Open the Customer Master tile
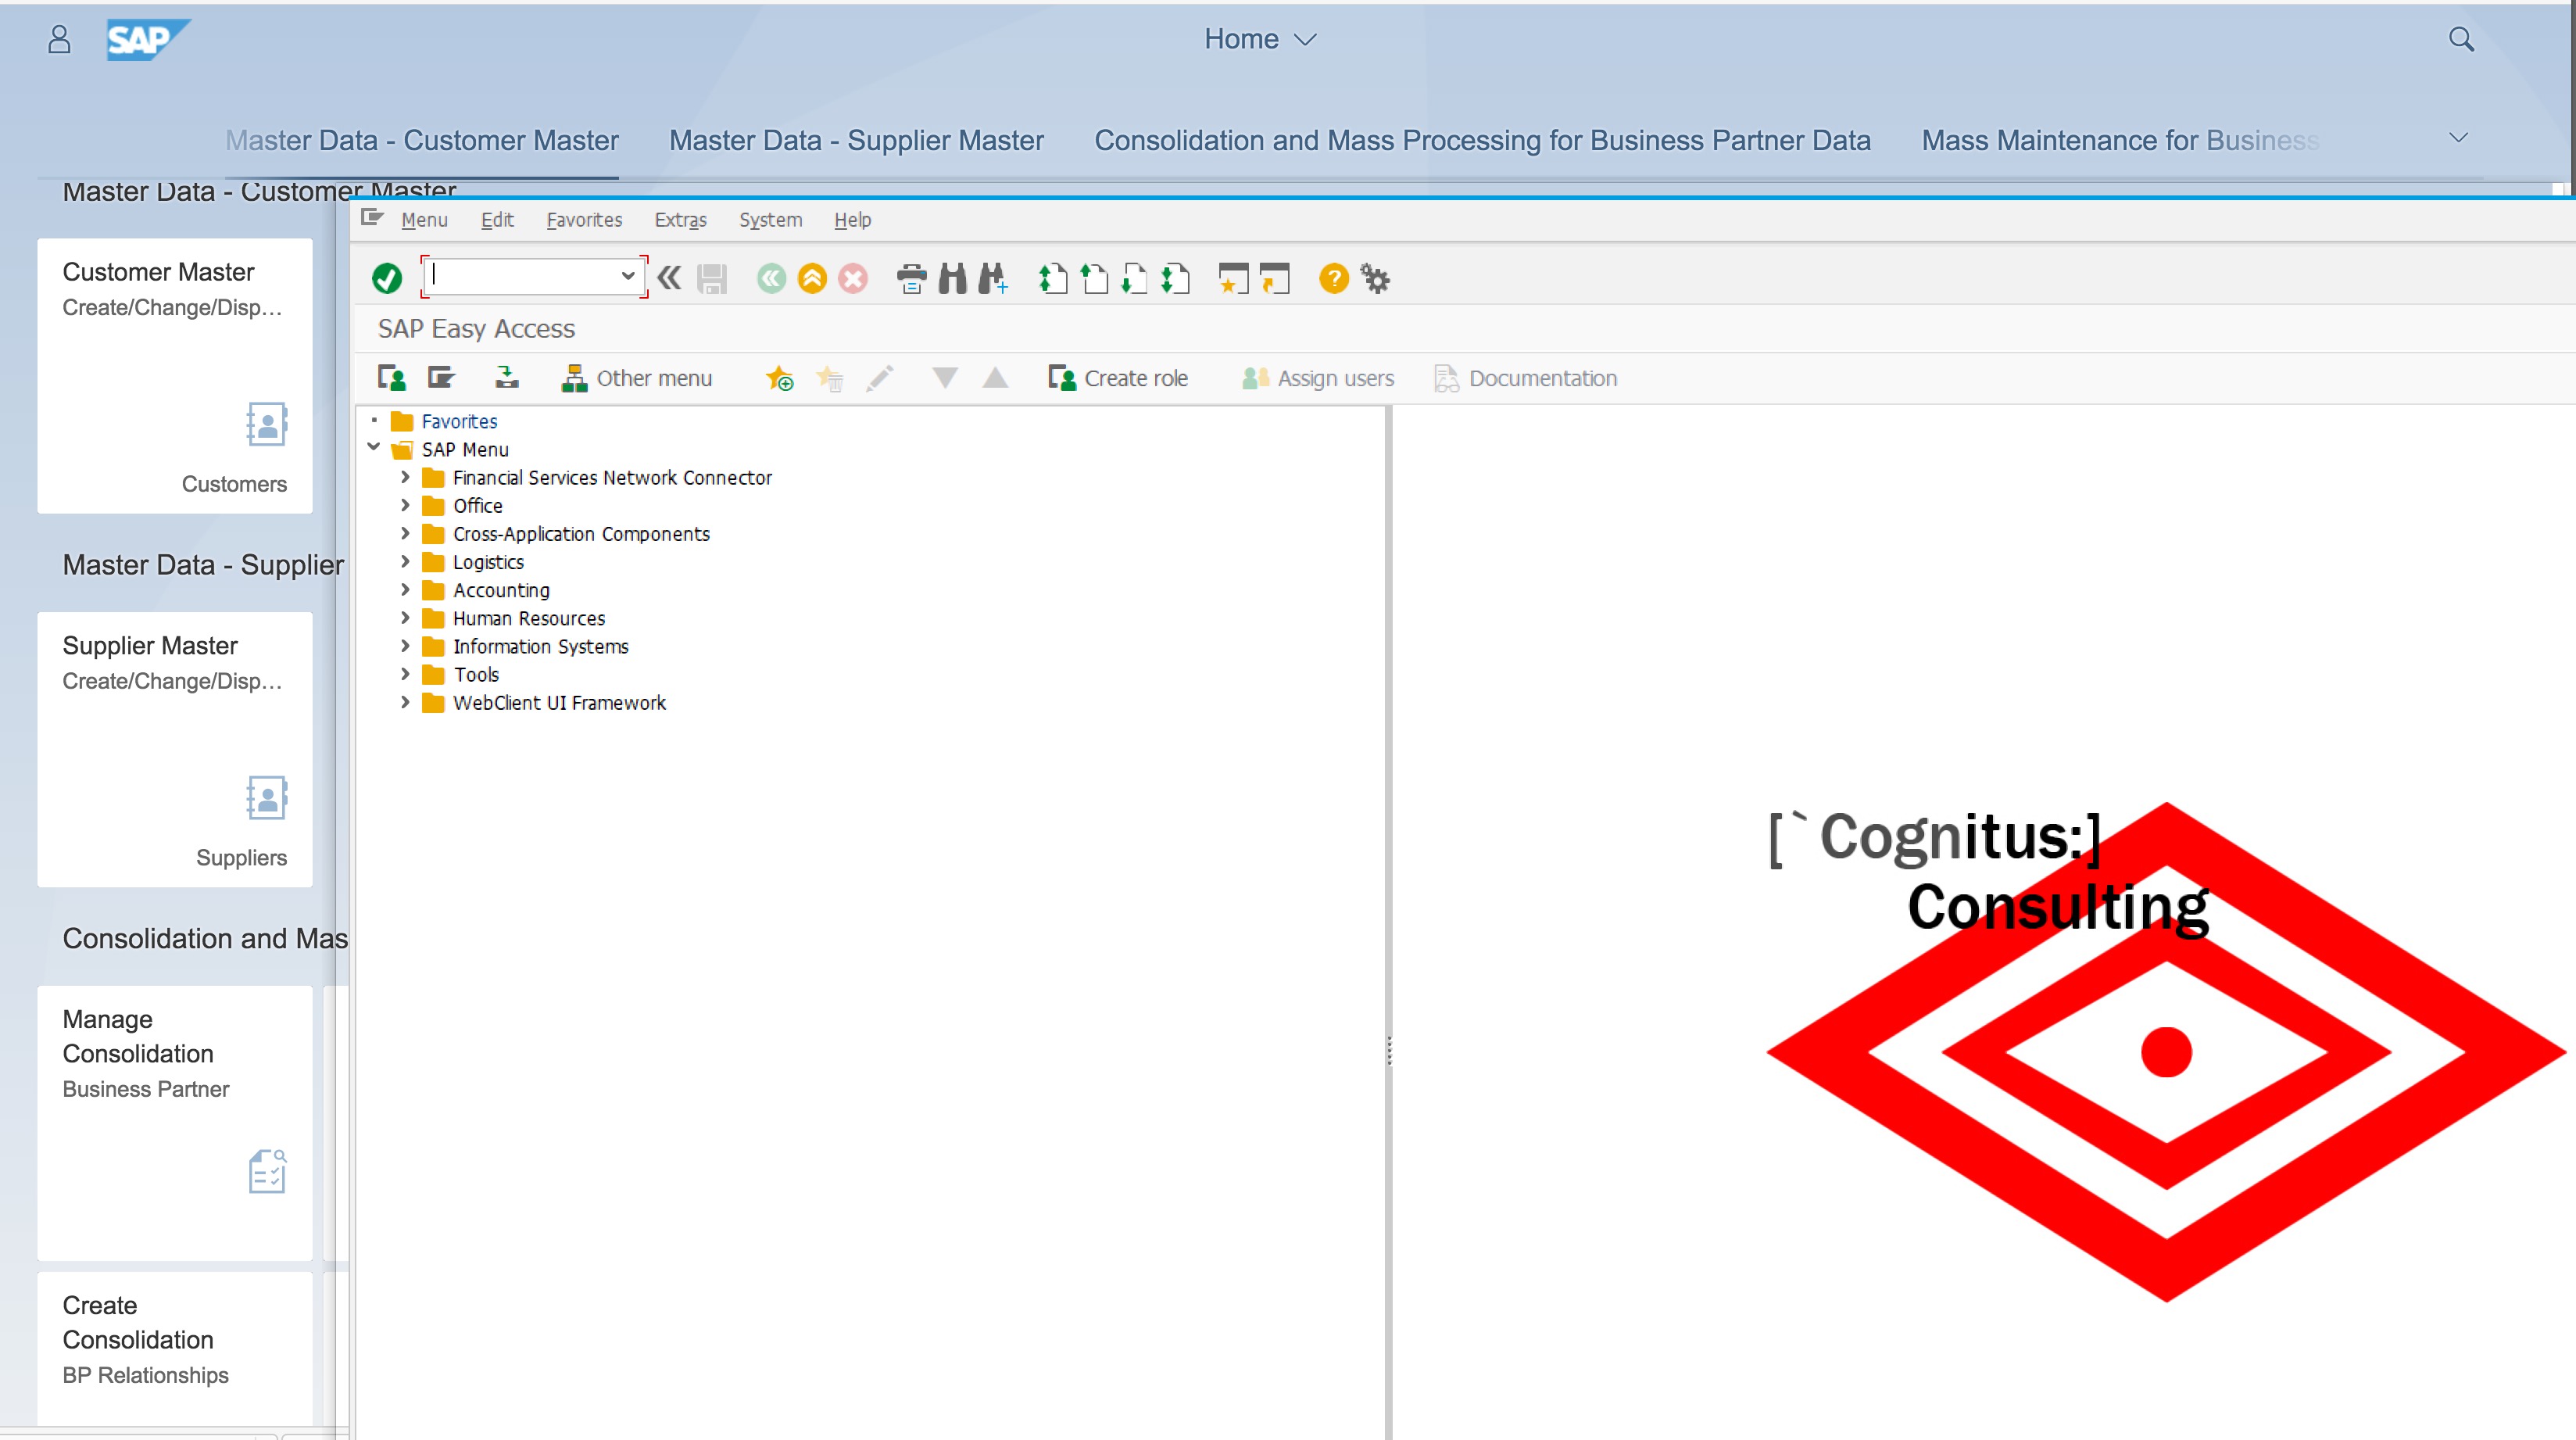Image resolution: width=2576 pixels, height=1440 pixels. [x=175, y=375]
